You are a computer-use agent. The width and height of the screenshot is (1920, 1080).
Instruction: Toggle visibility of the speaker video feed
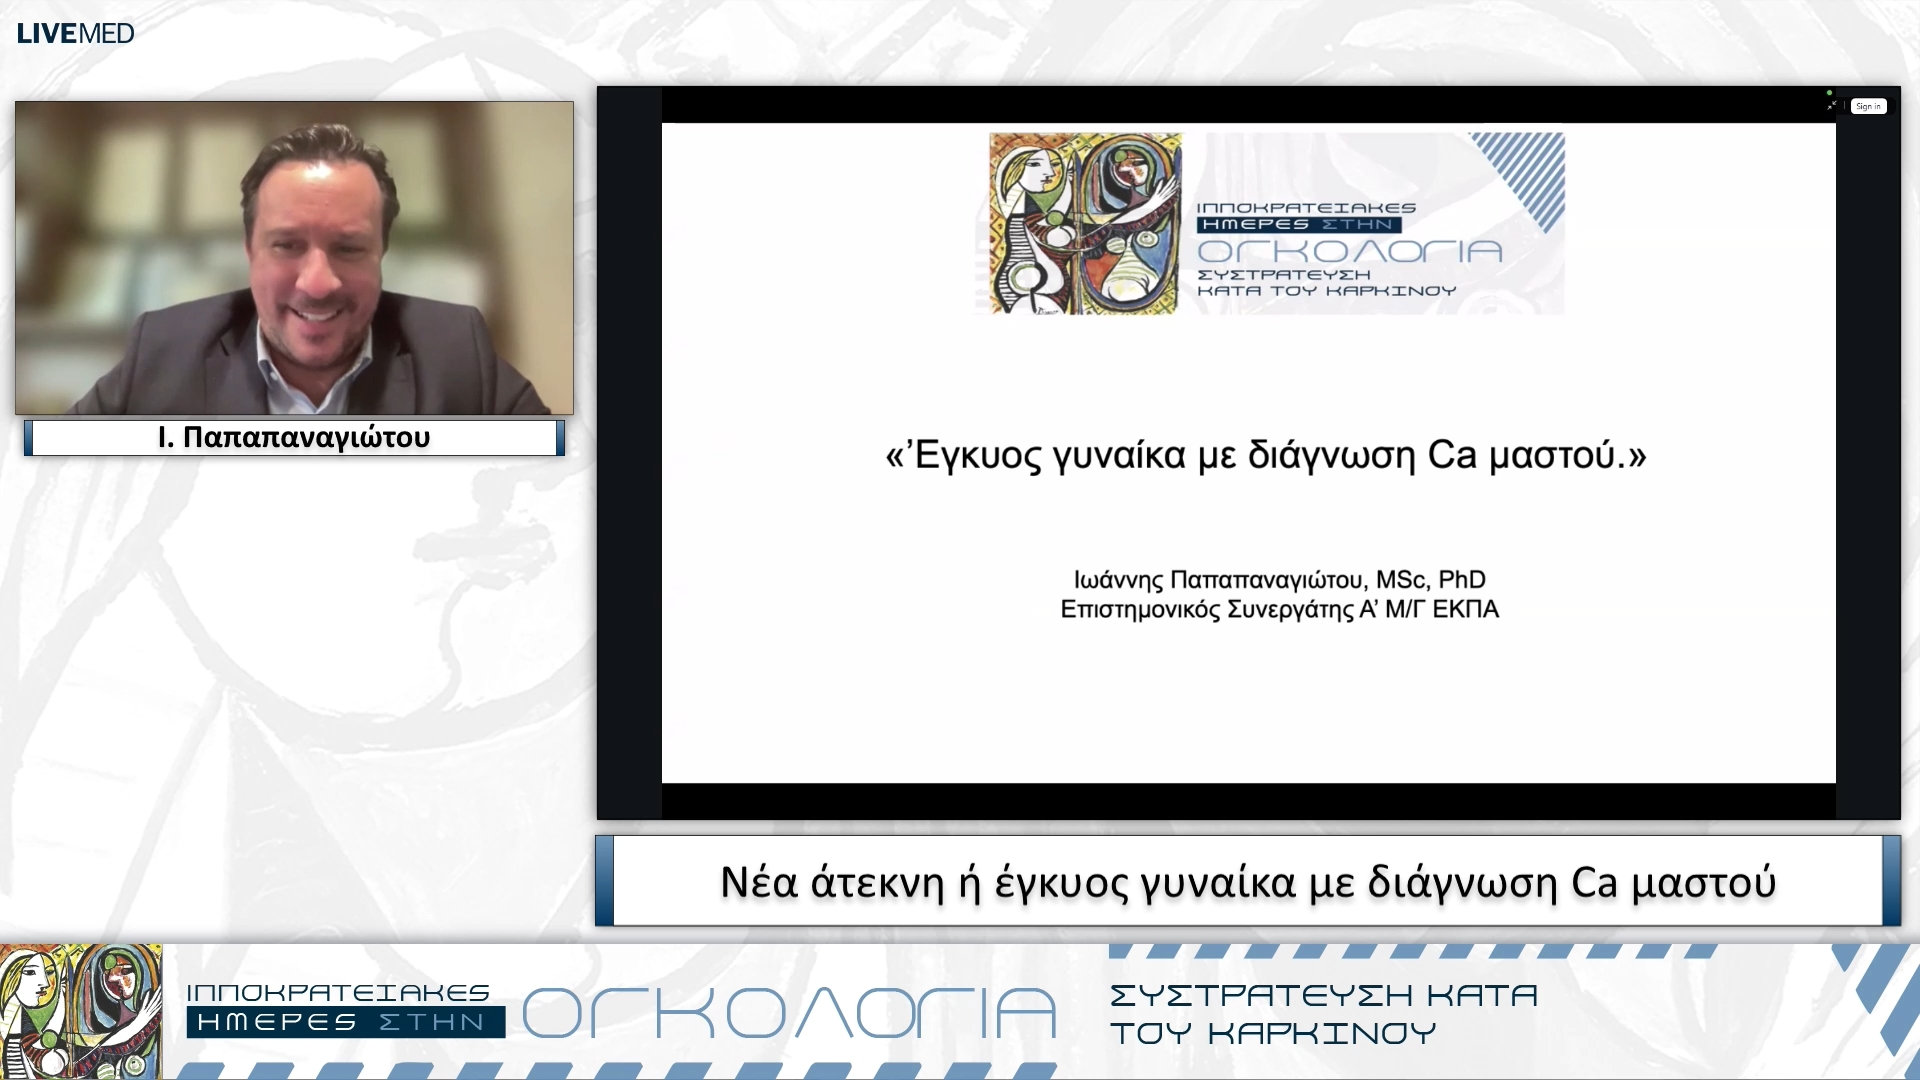[x=293, y=257]
